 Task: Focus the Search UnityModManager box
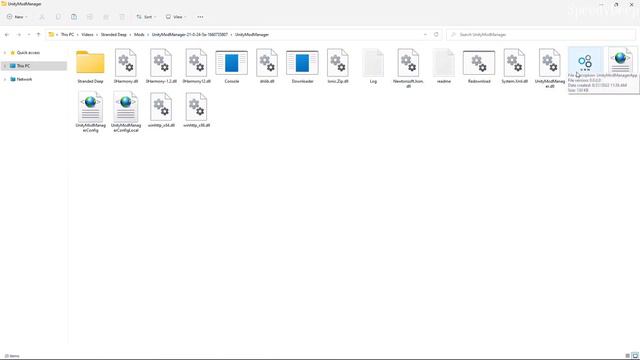point(541,35)
